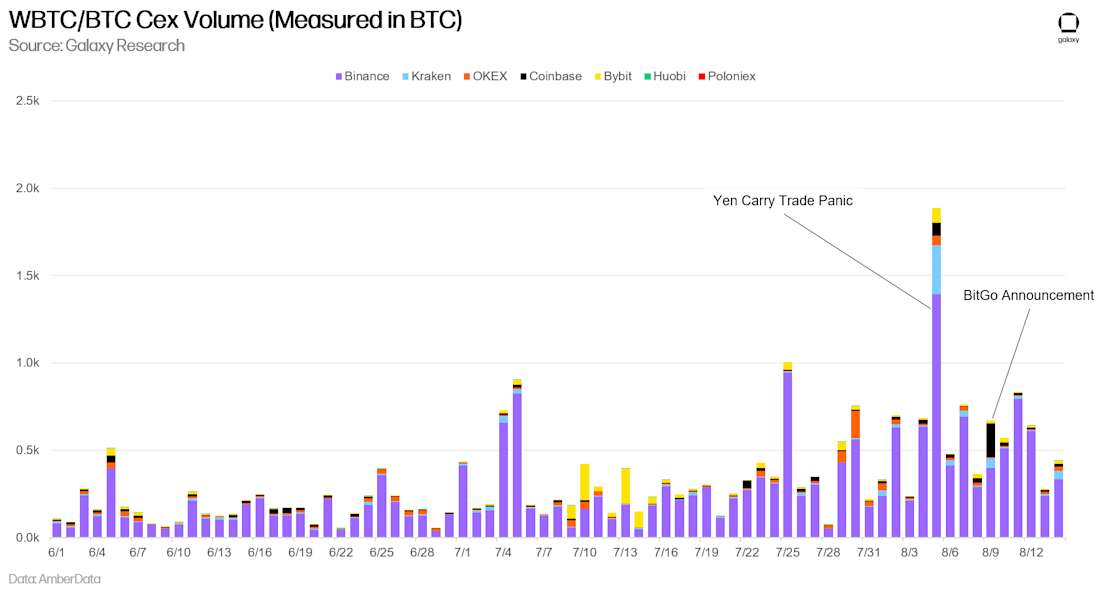Click the Yen Carry Trade Panic annotation
This screenshot has width=1100, height=590.
click(783, 201)
